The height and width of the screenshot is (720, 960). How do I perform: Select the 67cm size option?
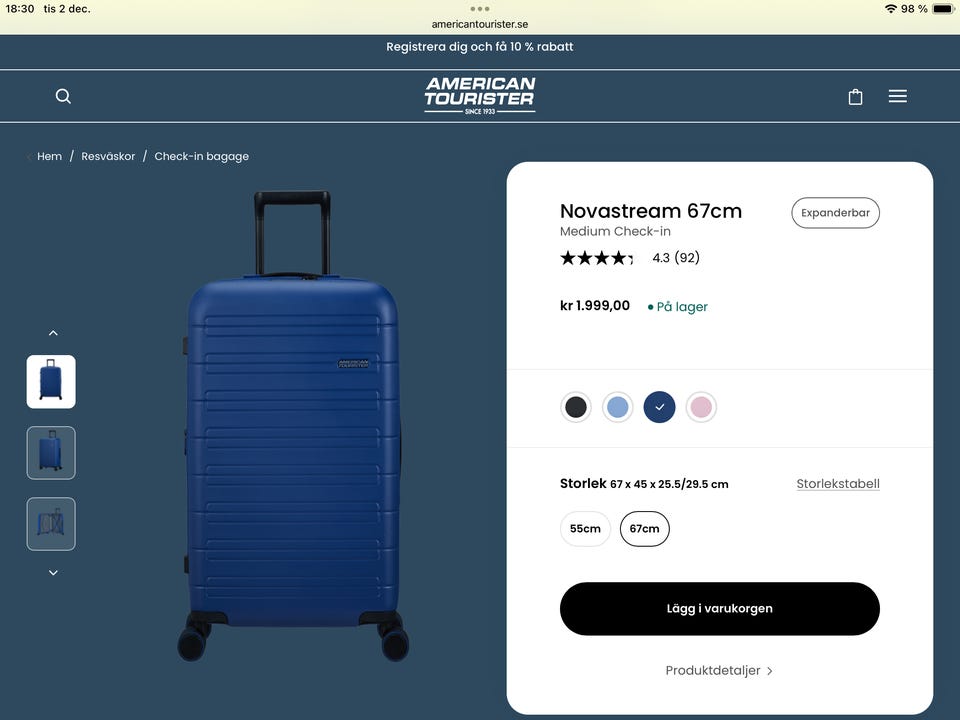(x=644, y=529)
